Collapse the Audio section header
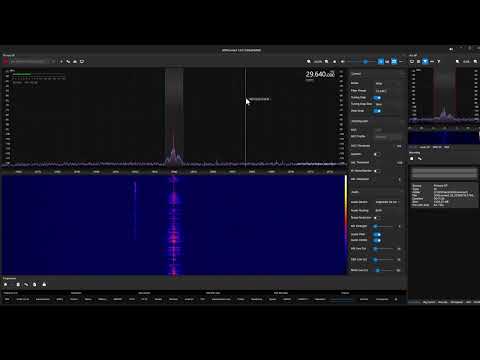Image resolution: width=480 pixels, height=360 pixels. pos(377,192)
